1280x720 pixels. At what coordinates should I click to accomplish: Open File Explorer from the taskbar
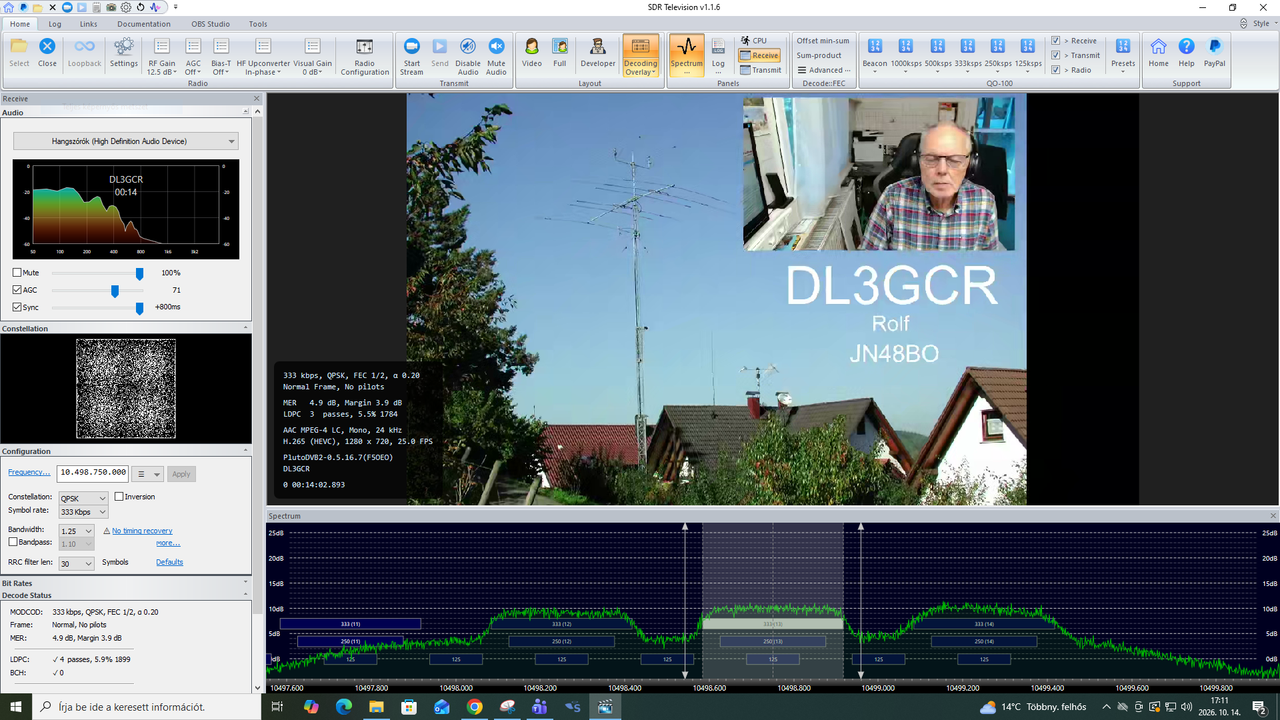coord(376,707)
